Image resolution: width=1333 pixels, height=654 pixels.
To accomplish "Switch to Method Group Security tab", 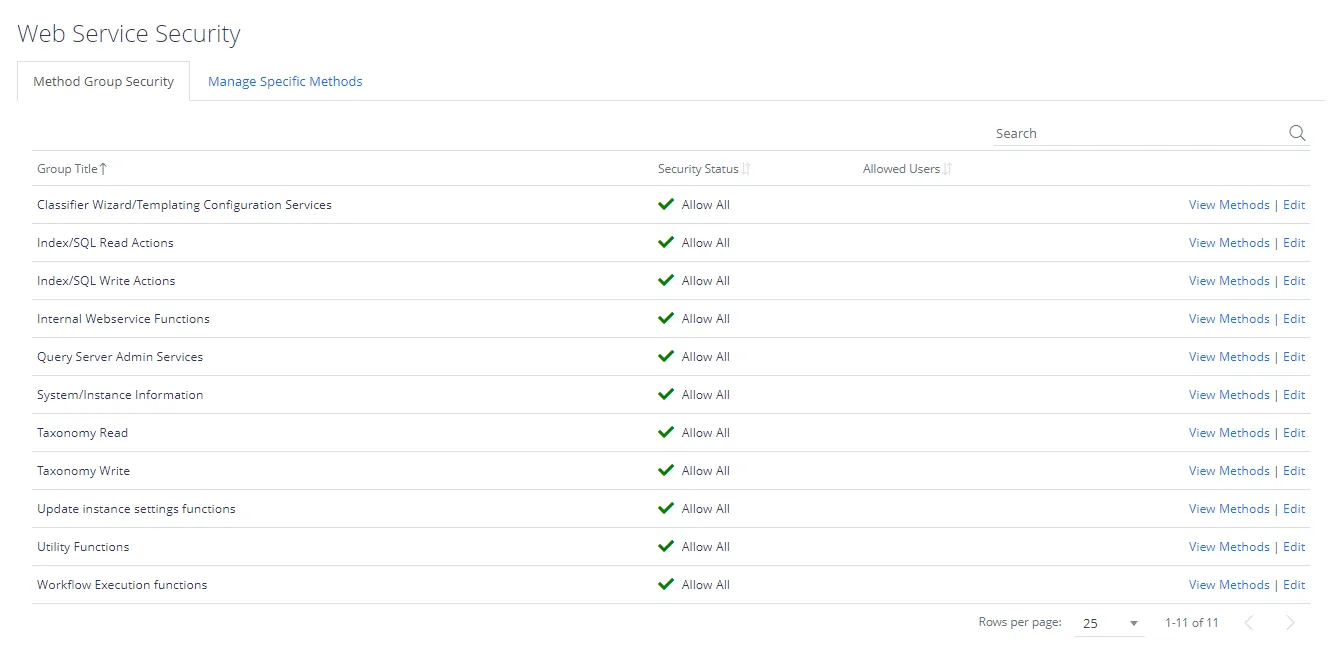I will [104, 81].
